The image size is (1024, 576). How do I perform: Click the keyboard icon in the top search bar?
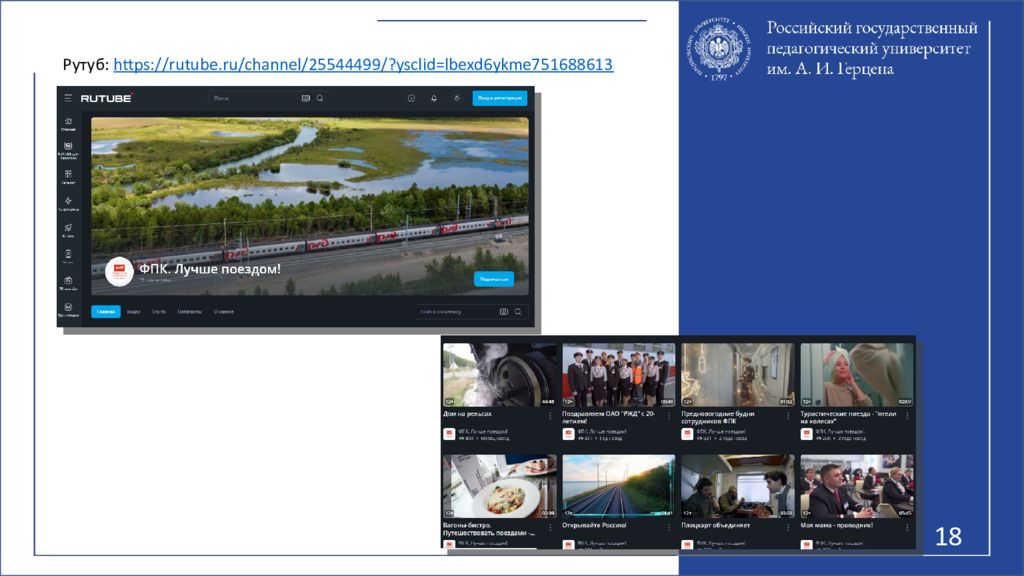pyautogui.click(x=306, y=98)
